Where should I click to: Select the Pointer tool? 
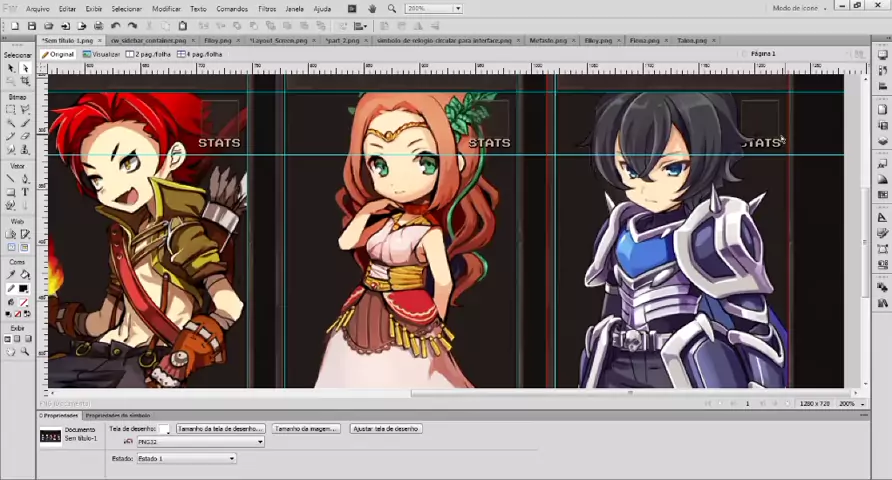point(11,68)
